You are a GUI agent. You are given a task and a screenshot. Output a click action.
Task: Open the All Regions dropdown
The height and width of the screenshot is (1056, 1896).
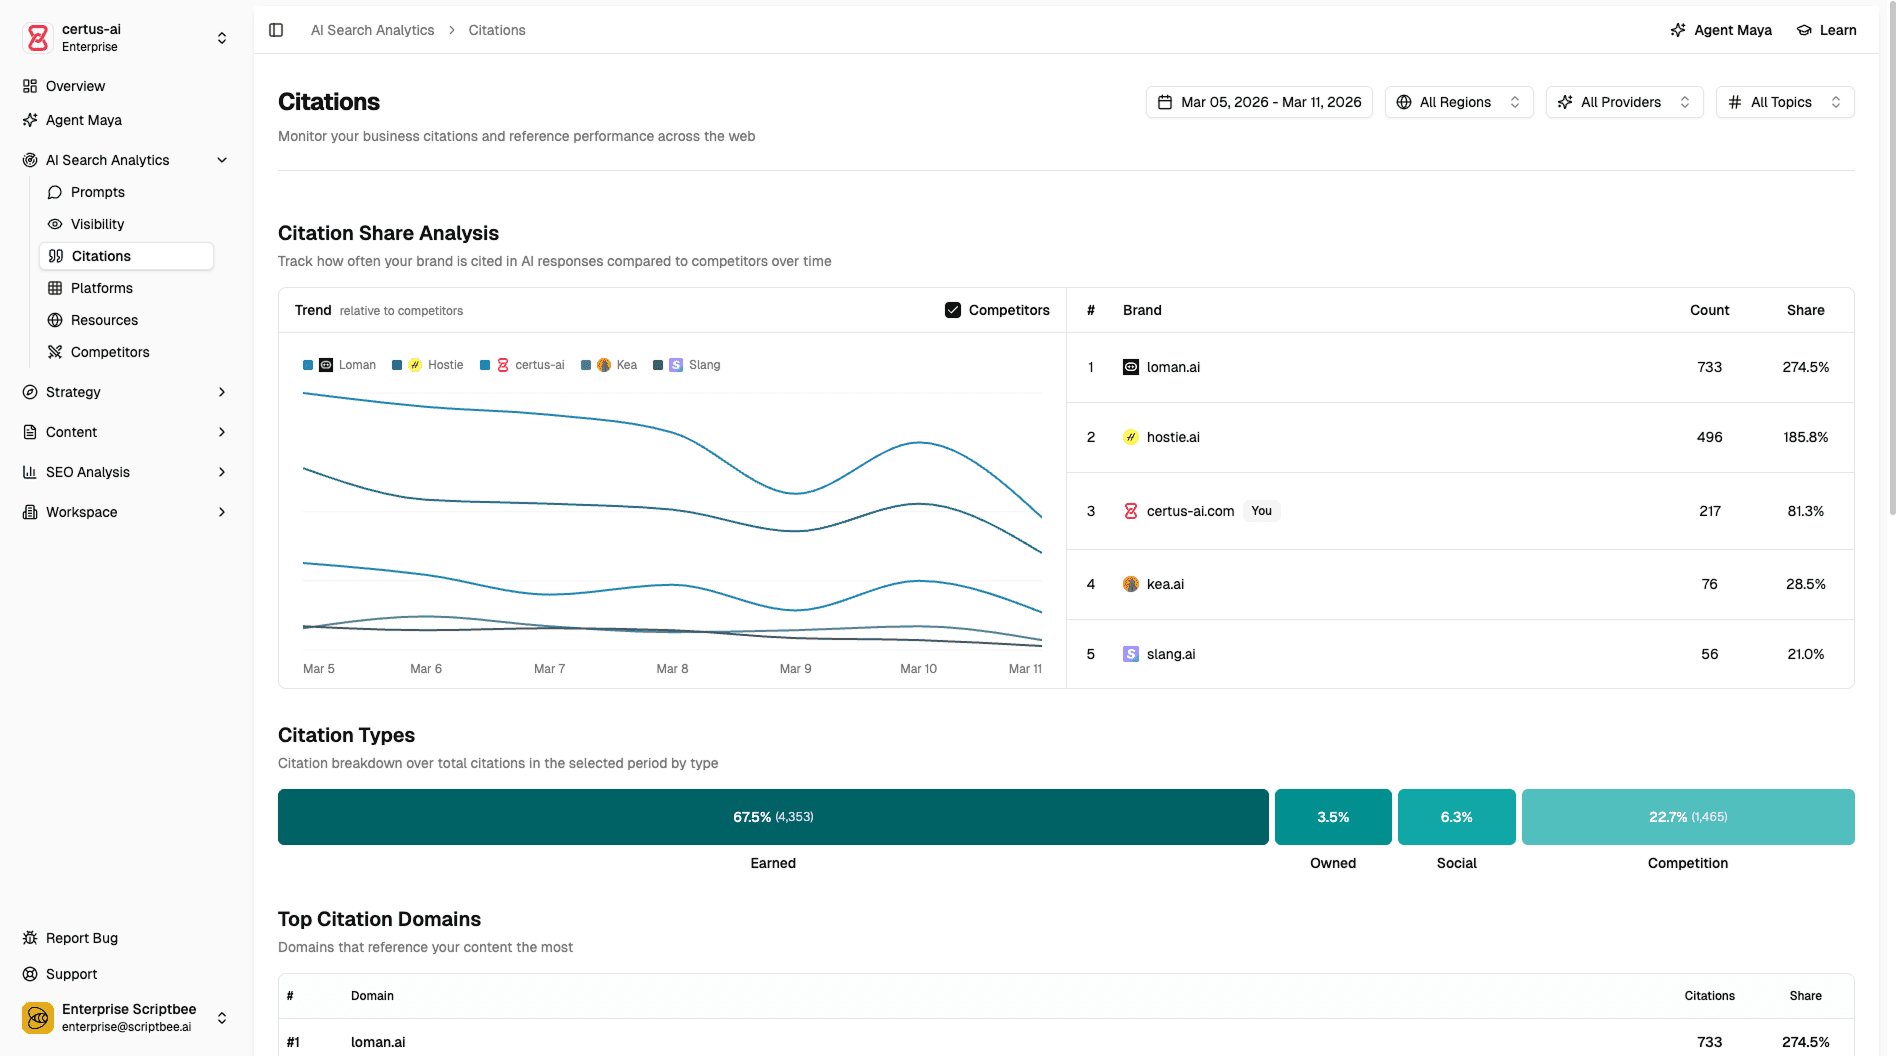point(1459,102)
